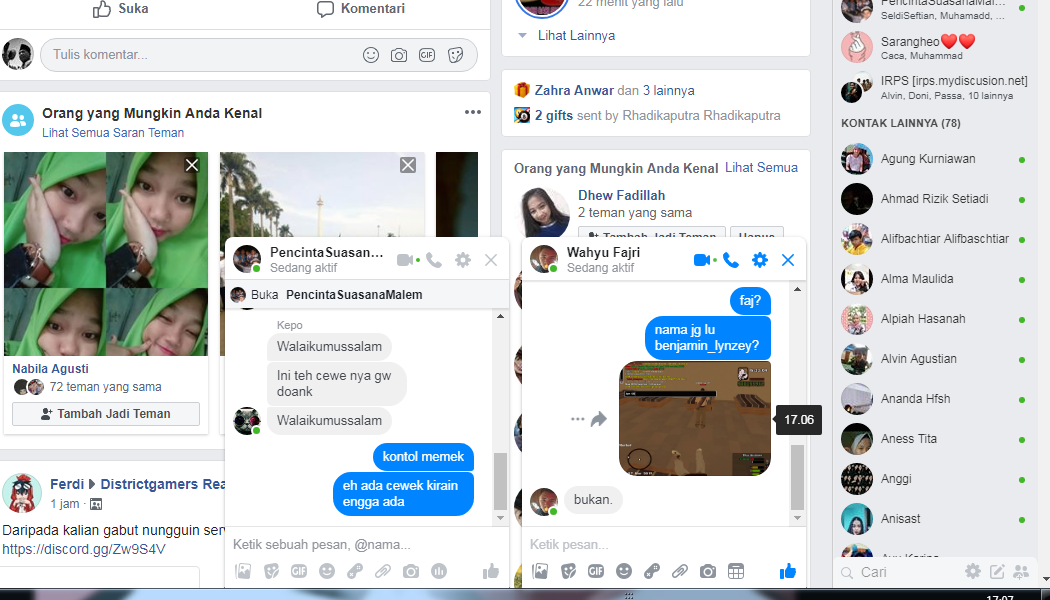Viewport: 1050px width, 600px height.
Task: Open emoji picker in Wahyu Fajri chat
Action: 623,571
